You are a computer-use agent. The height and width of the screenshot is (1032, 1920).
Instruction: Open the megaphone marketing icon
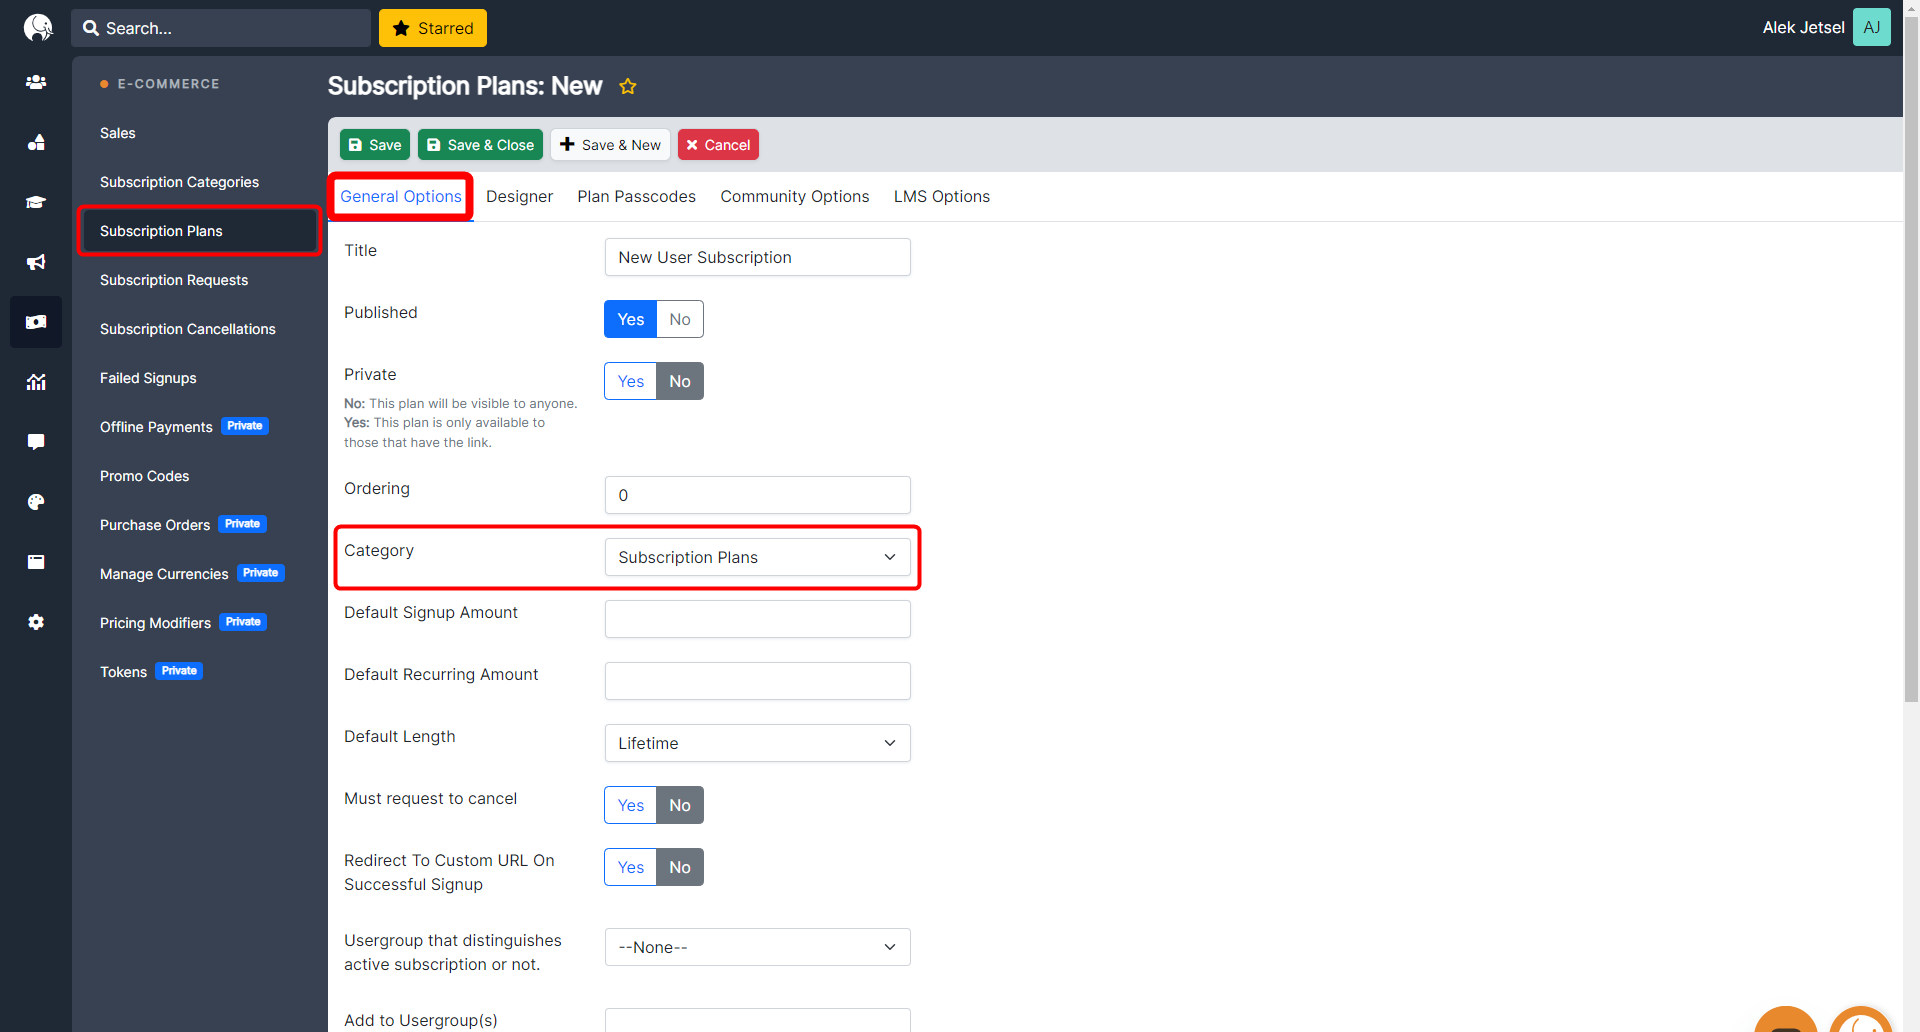(x=36, y=263)
